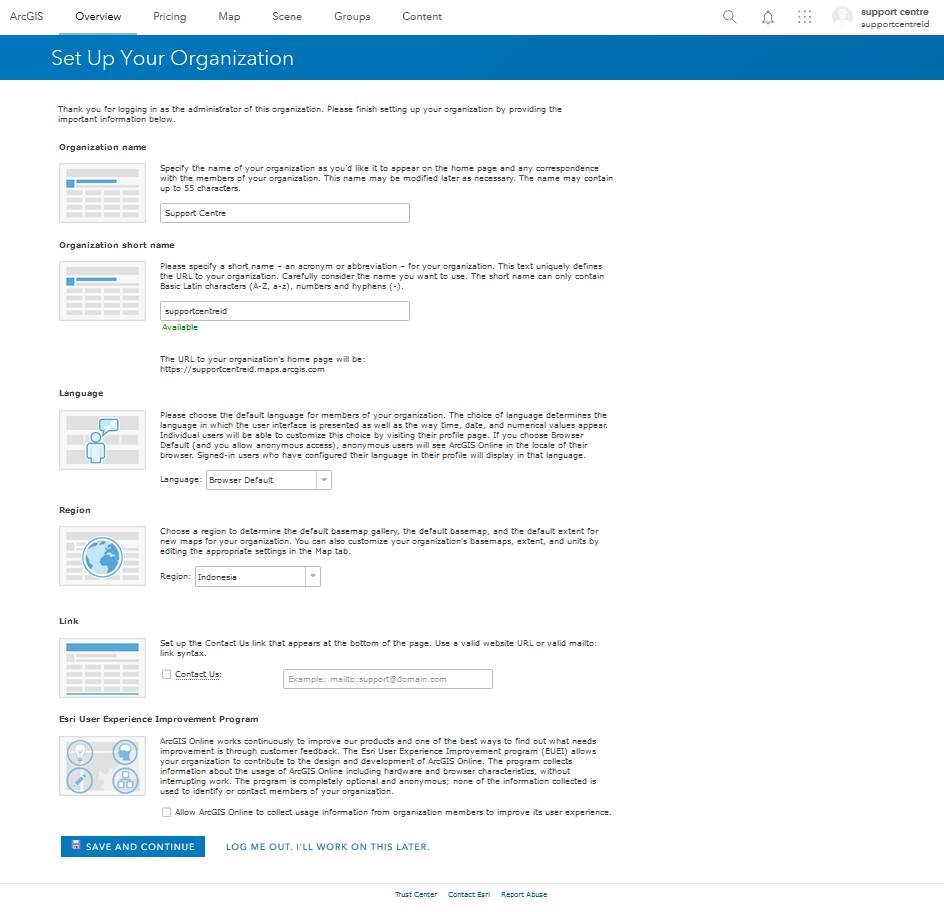Open the Groups tab
The image size is (944, 912).
click(x=352, y=16)
